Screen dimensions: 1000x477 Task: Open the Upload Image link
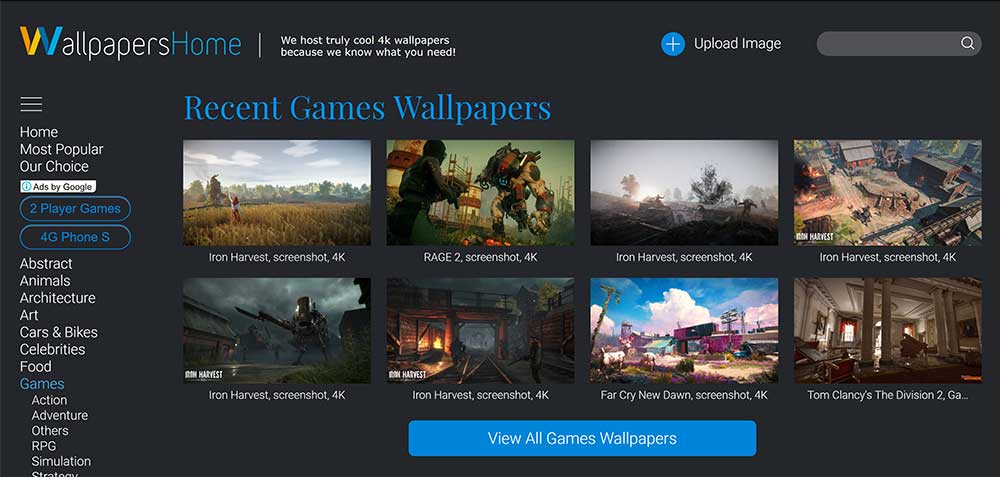click(737, 44)
